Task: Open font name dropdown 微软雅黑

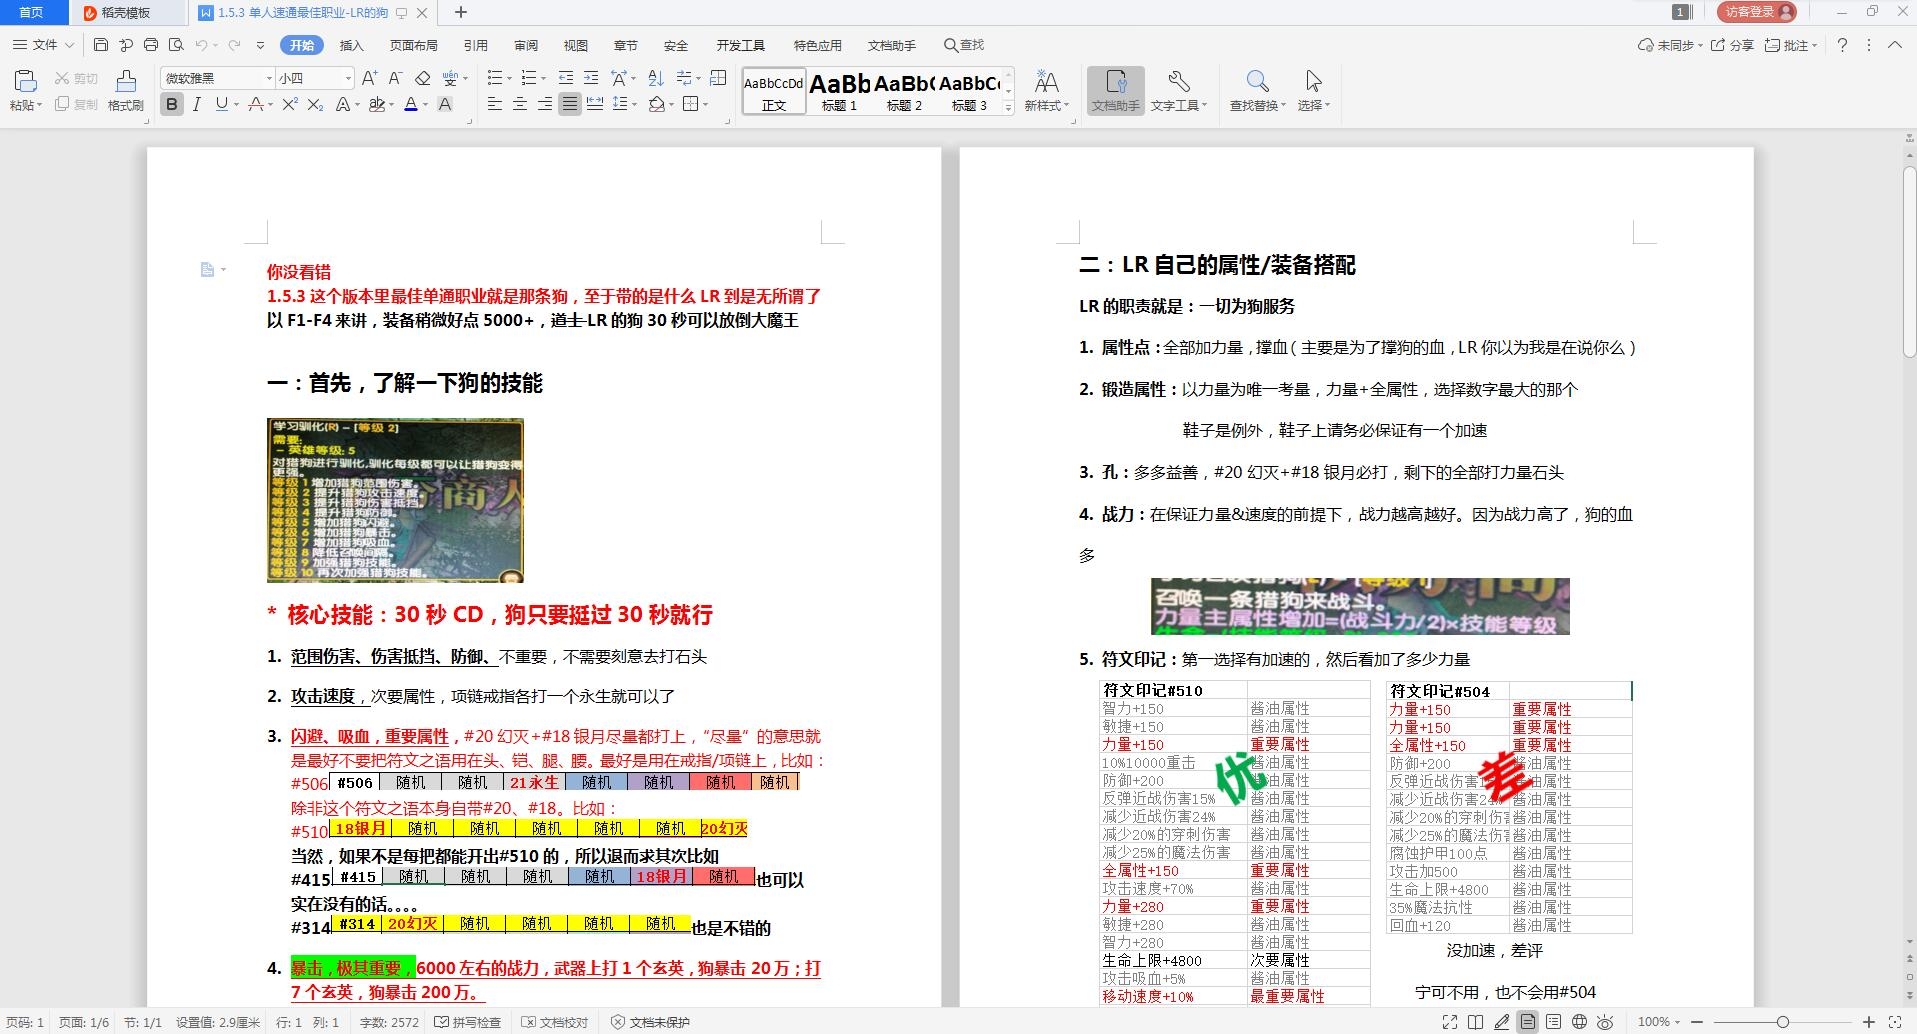Action: [269, 78]
